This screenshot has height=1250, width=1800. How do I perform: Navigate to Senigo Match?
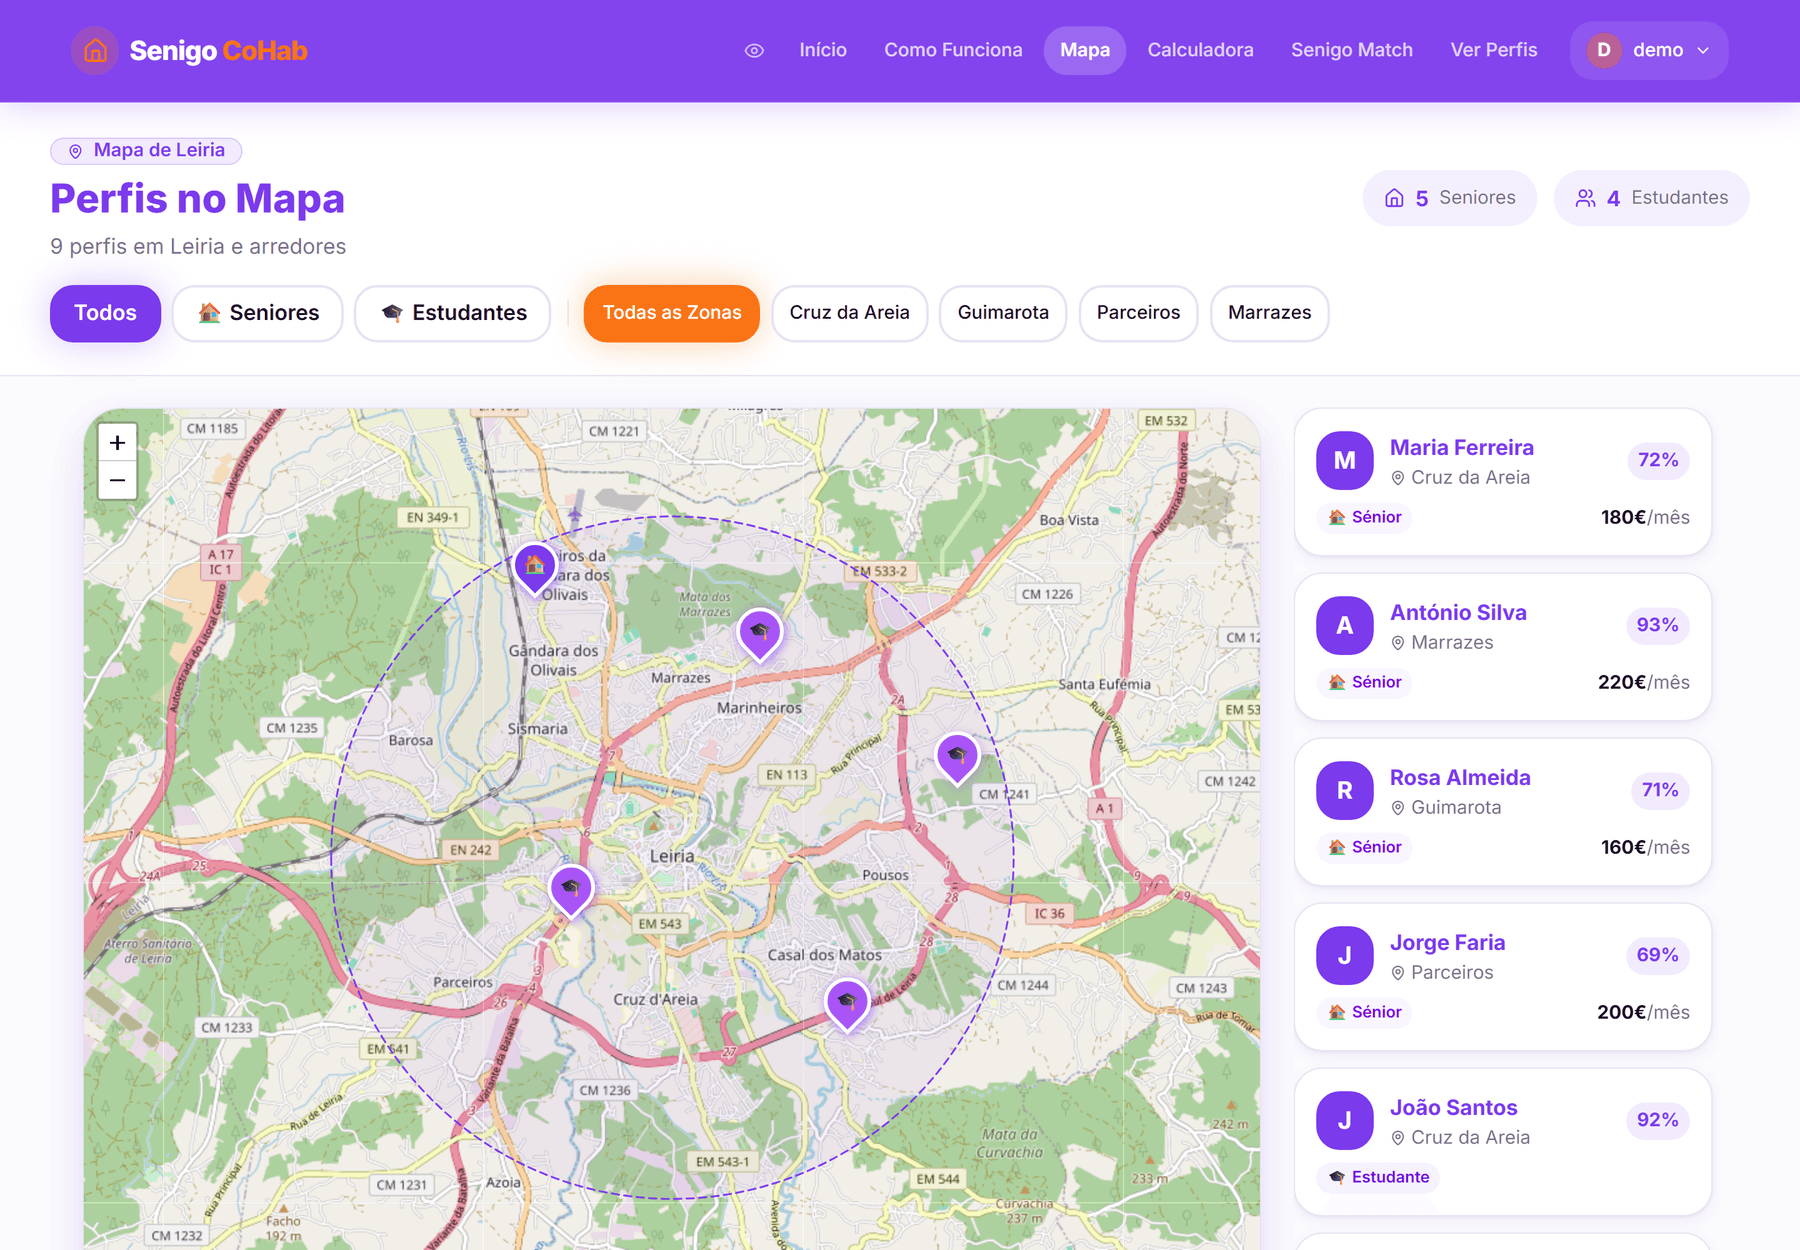click(1352, 50)
